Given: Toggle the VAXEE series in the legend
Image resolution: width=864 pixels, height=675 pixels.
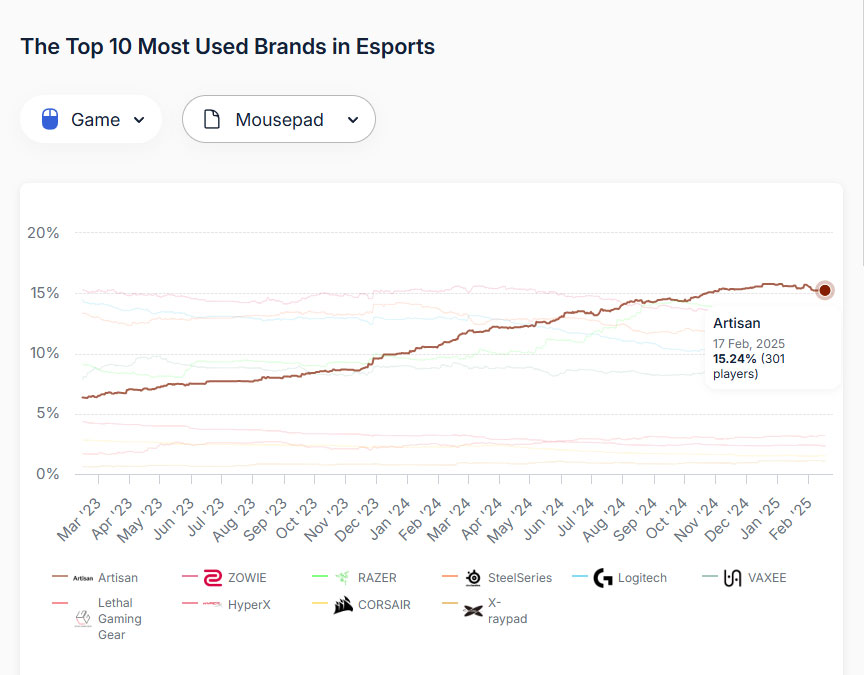Looking at the screenshot, I should coord(744,577).
